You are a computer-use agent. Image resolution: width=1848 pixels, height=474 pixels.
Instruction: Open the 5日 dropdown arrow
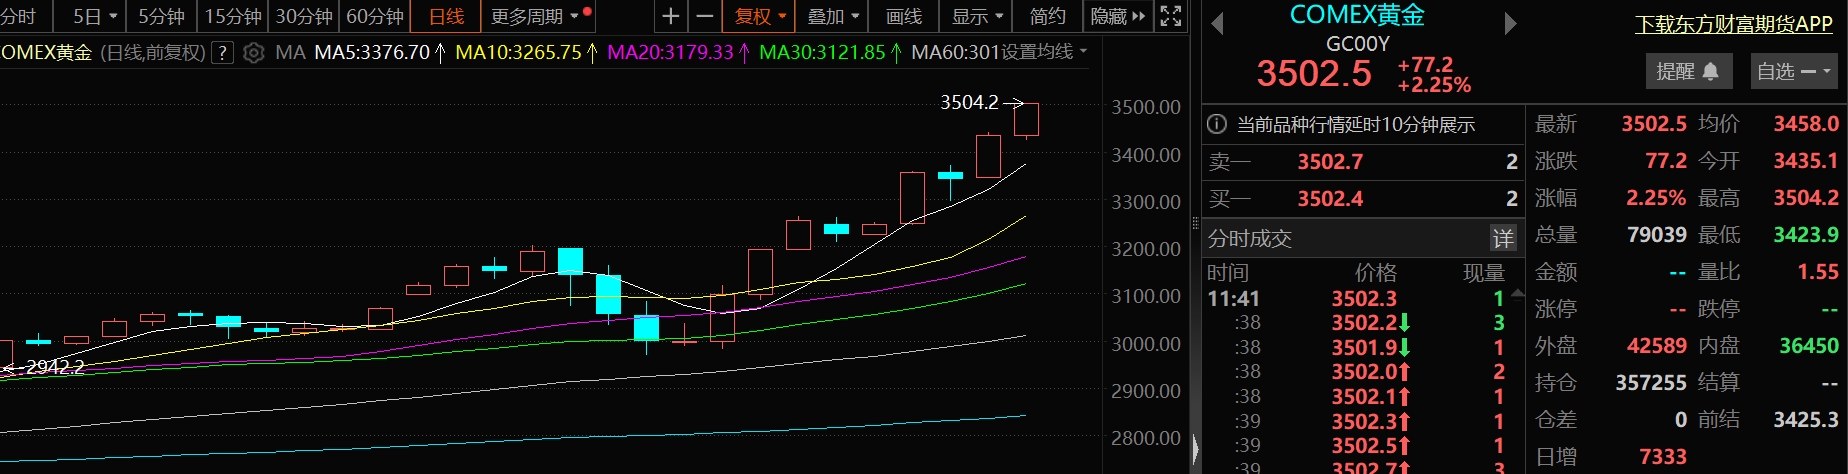[x=113, y=17]
